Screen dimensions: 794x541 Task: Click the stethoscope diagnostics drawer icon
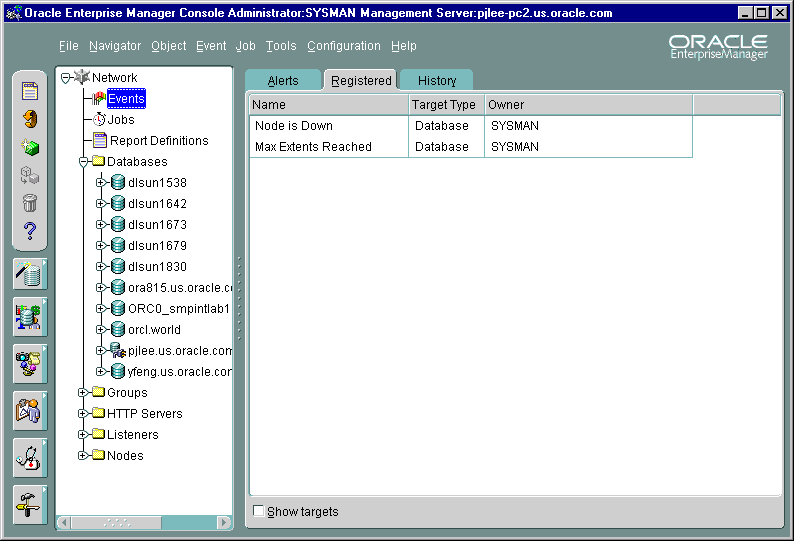(29, 457)
